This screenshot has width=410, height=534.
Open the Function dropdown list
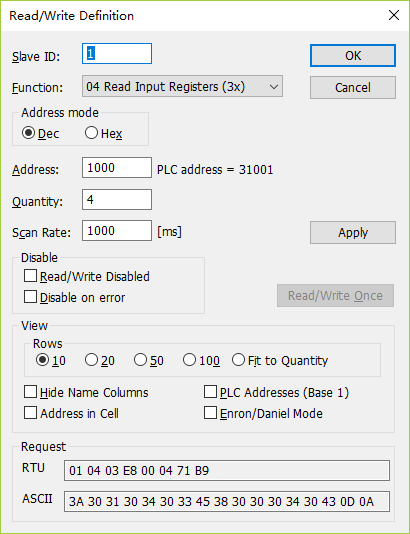coord(182,87)
